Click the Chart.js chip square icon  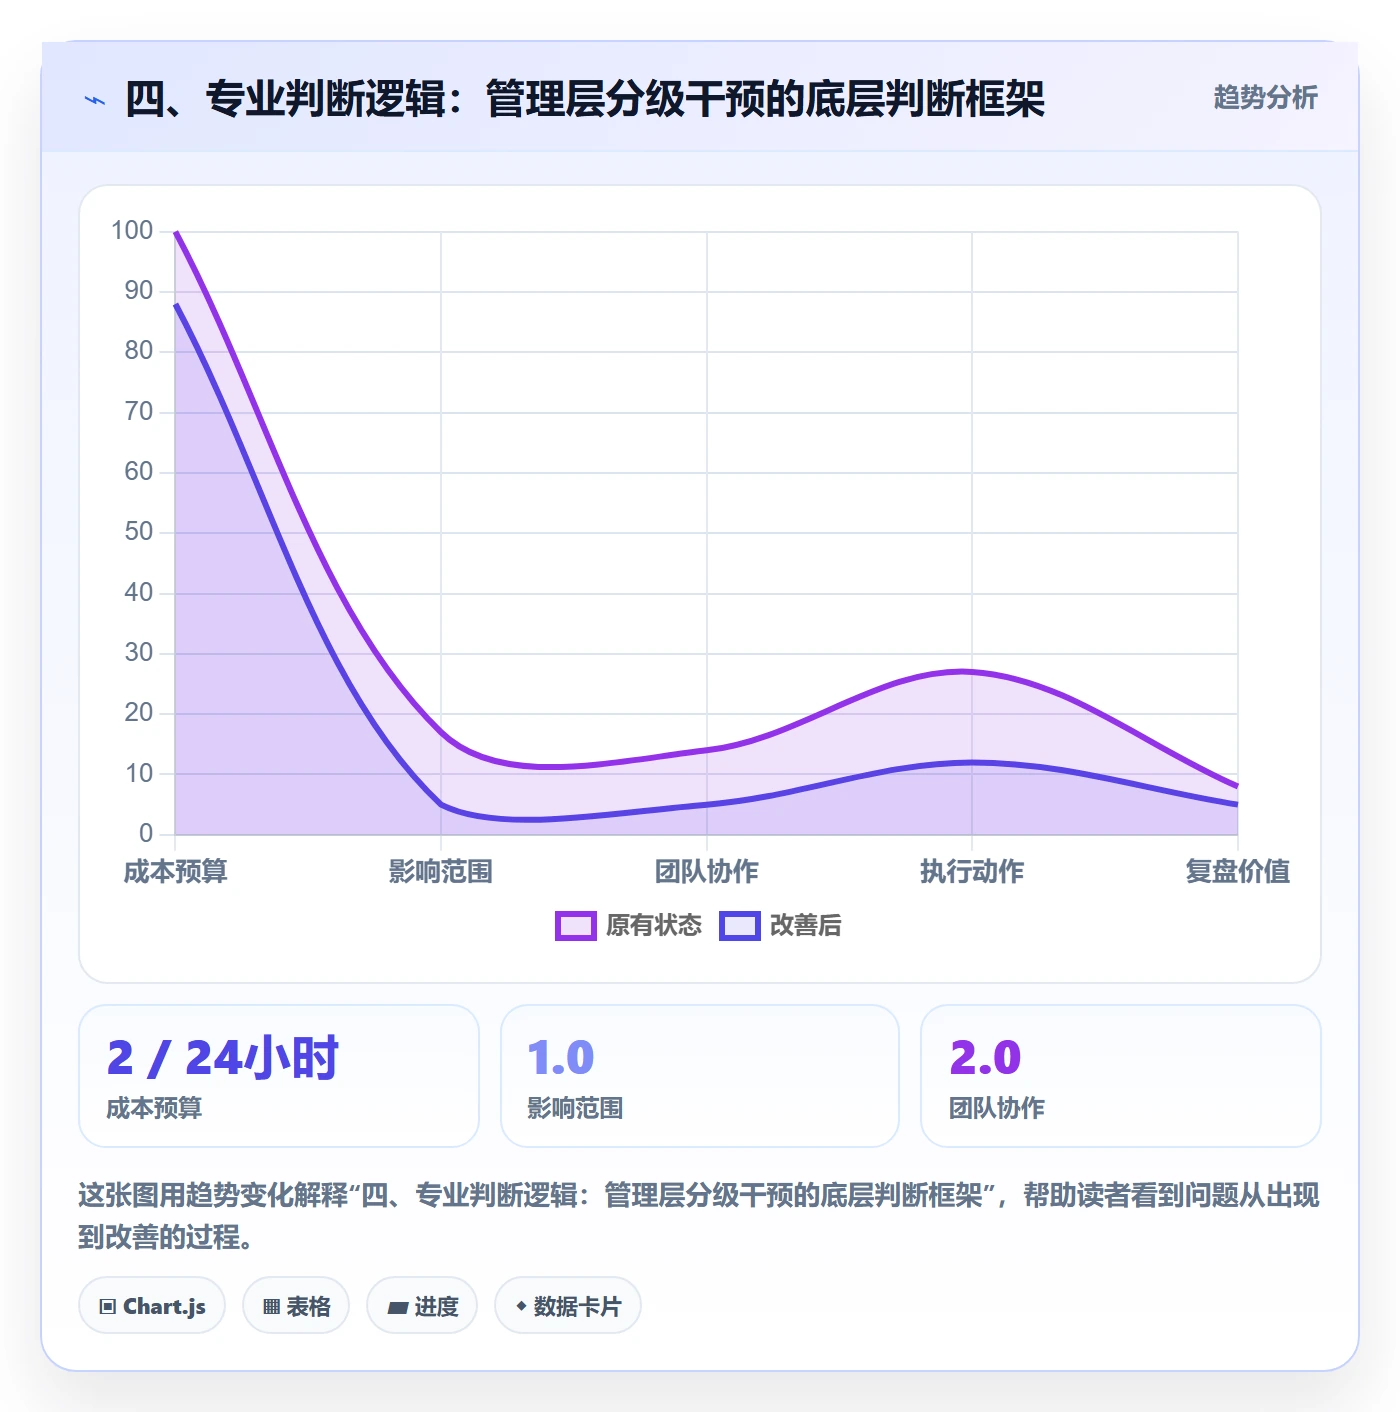tap(108, 1307)
